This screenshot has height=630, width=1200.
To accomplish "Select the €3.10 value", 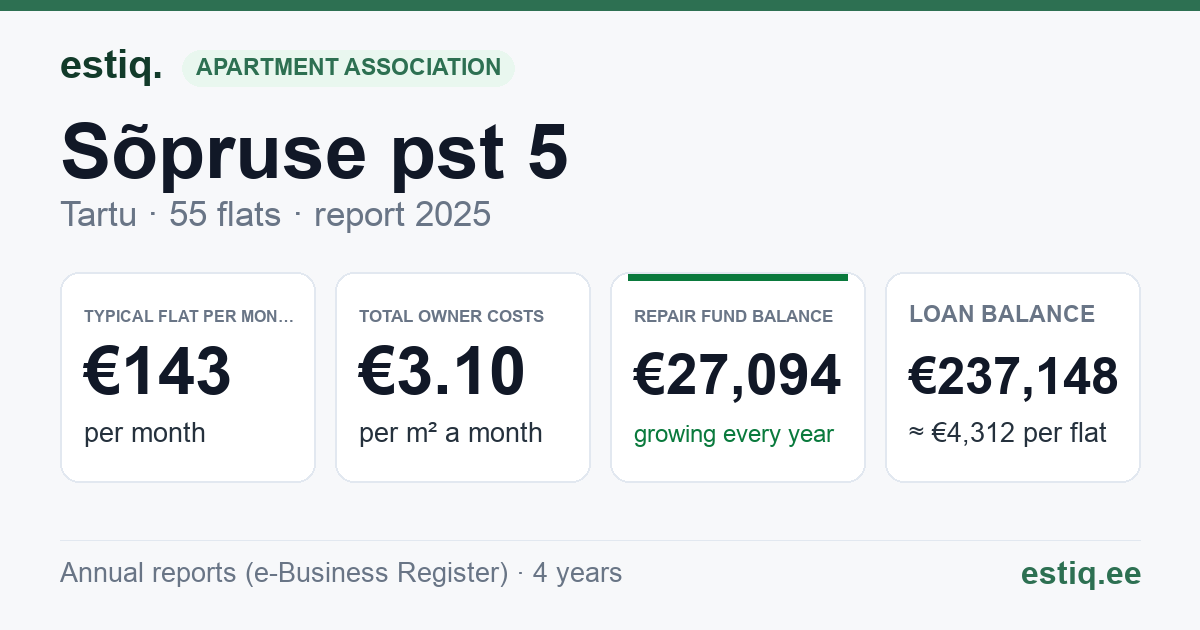I will [x=442, y=372].
